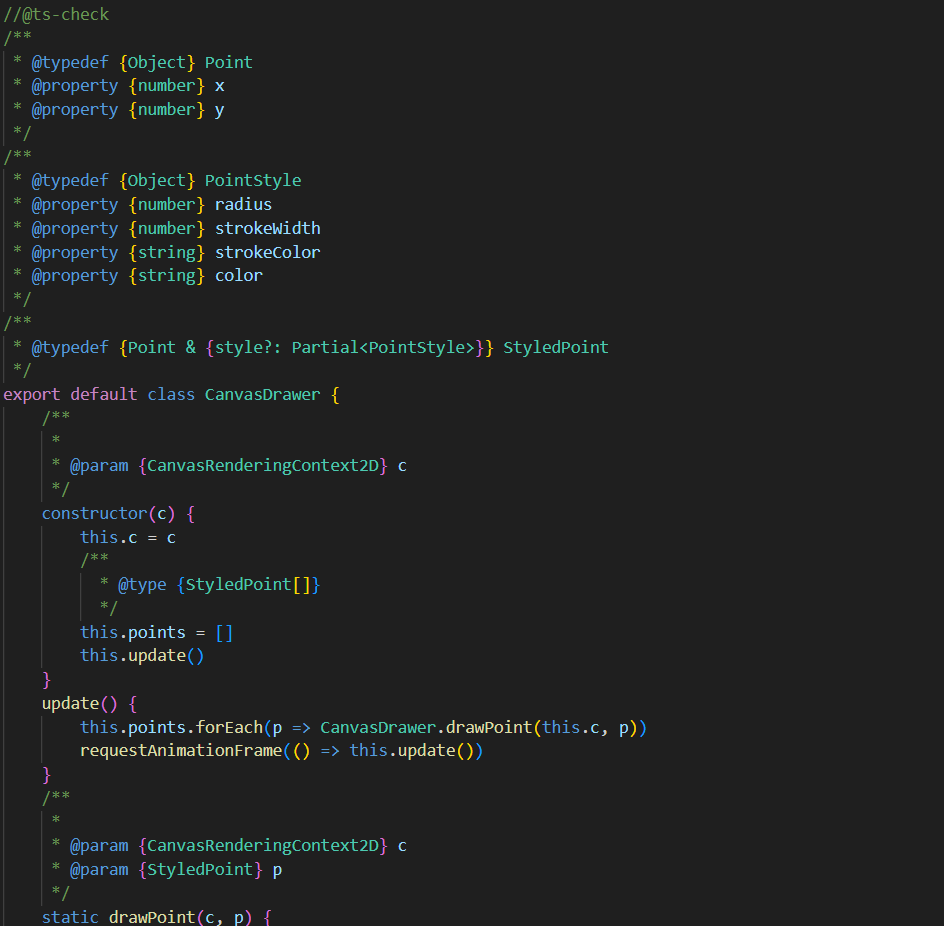Click CanvasDrawer in the class declaration
The width and height of the screenshot is (944, 926).
[262, 394]
